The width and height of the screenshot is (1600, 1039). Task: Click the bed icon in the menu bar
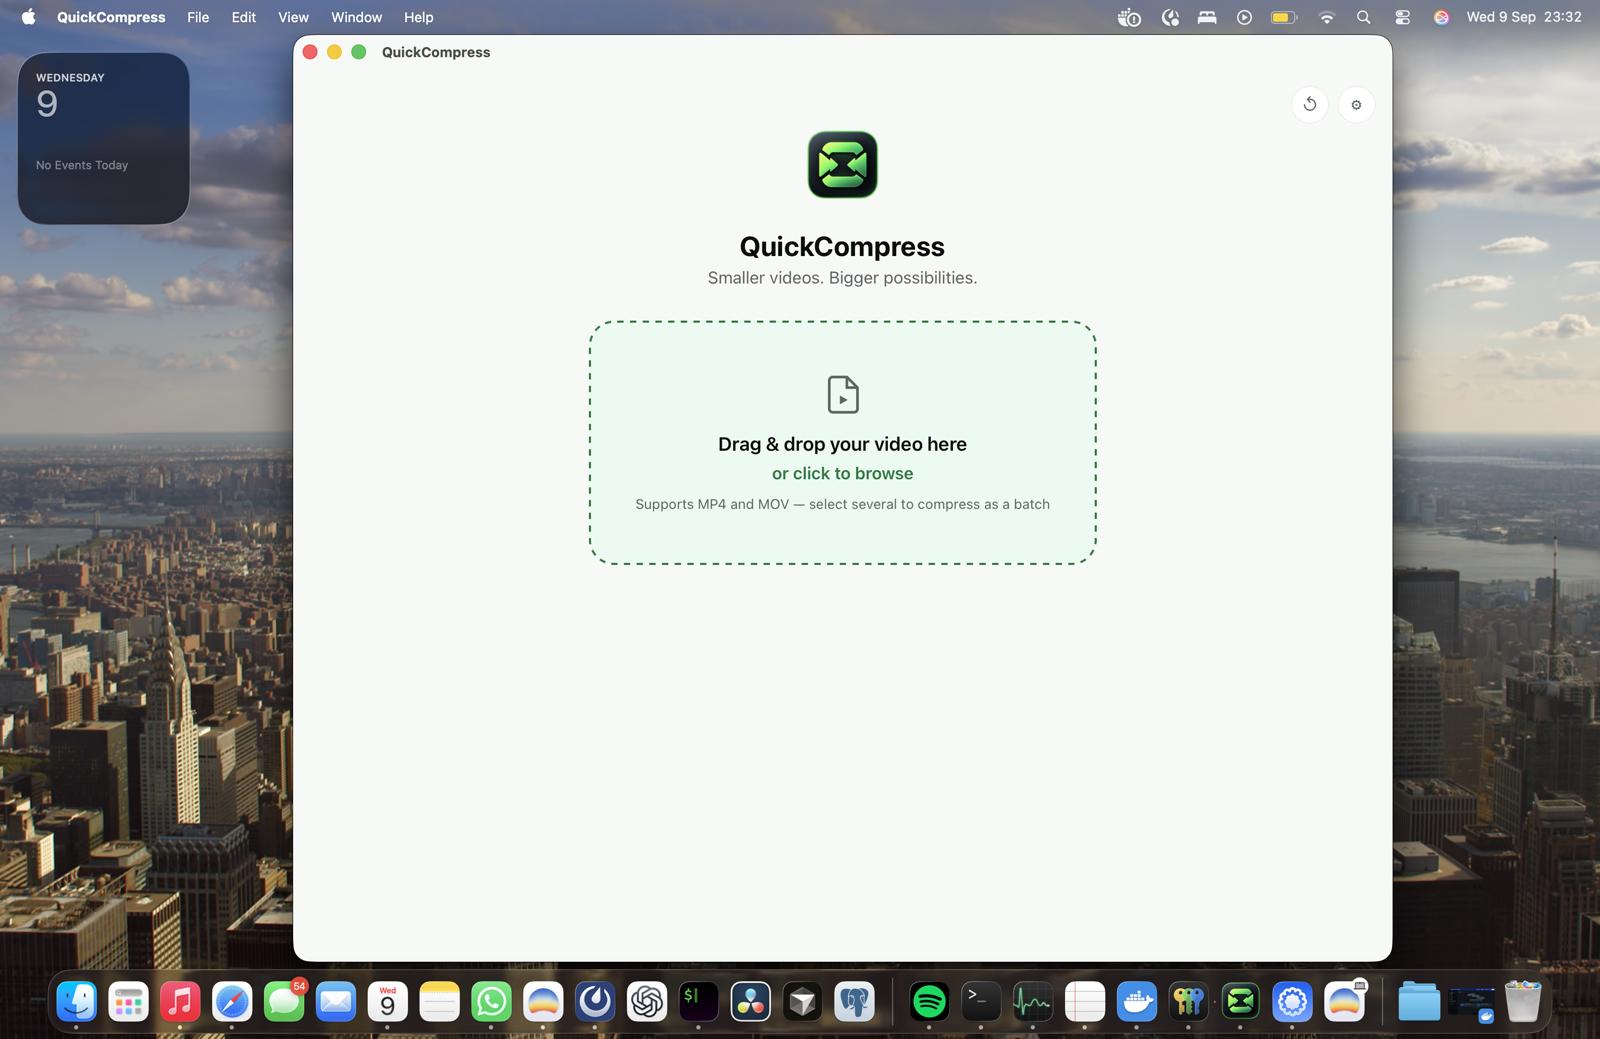pos(1207,17)
